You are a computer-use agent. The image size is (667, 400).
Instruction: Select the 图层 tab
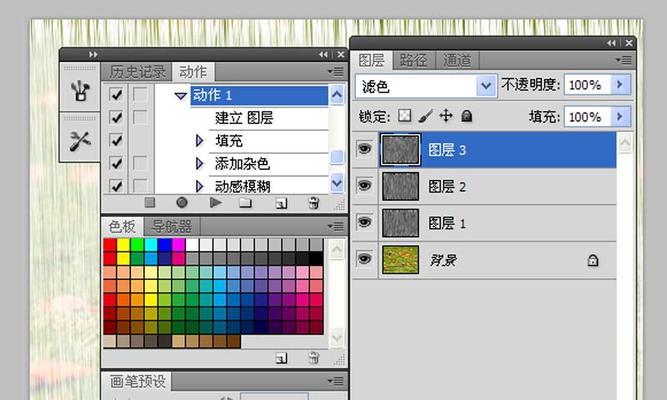(x=371, y=60)
